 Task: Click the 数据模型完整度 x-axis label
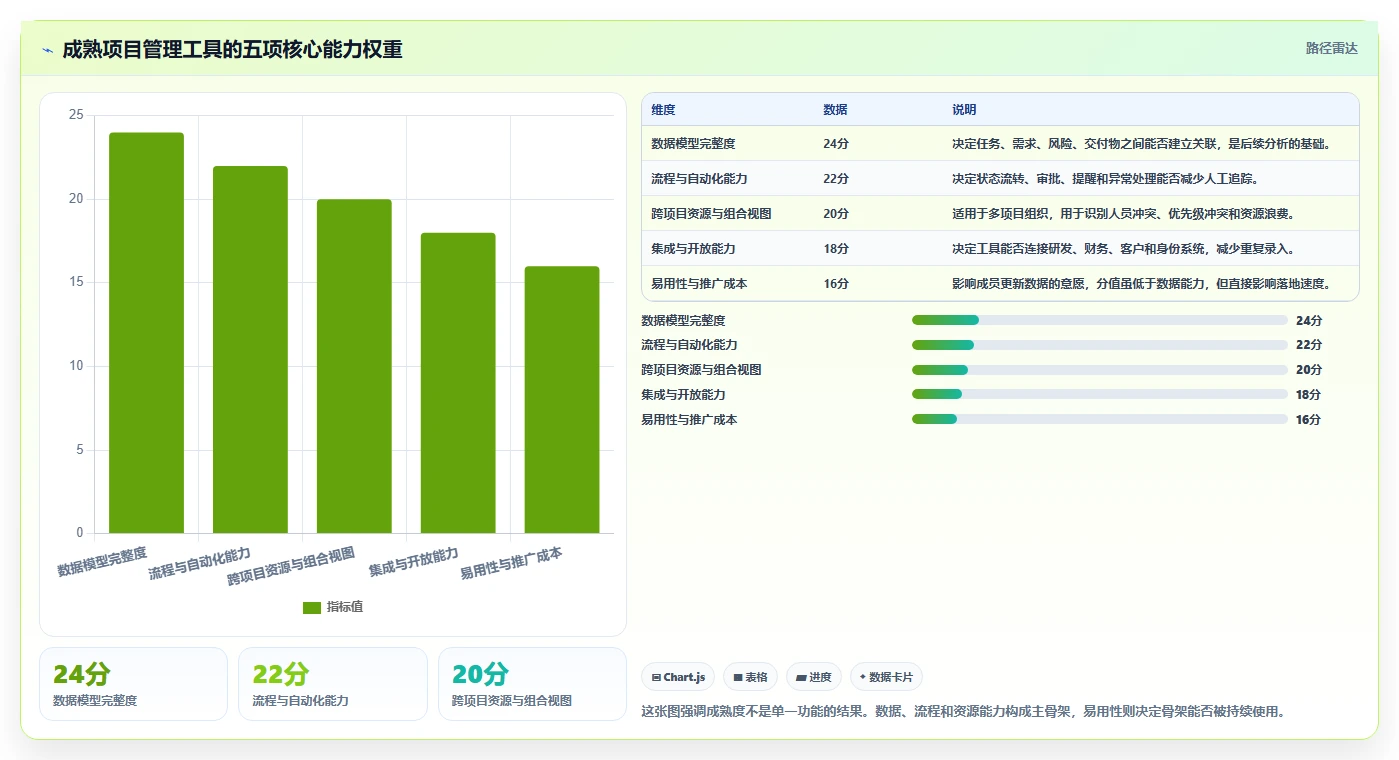point(102,562)
